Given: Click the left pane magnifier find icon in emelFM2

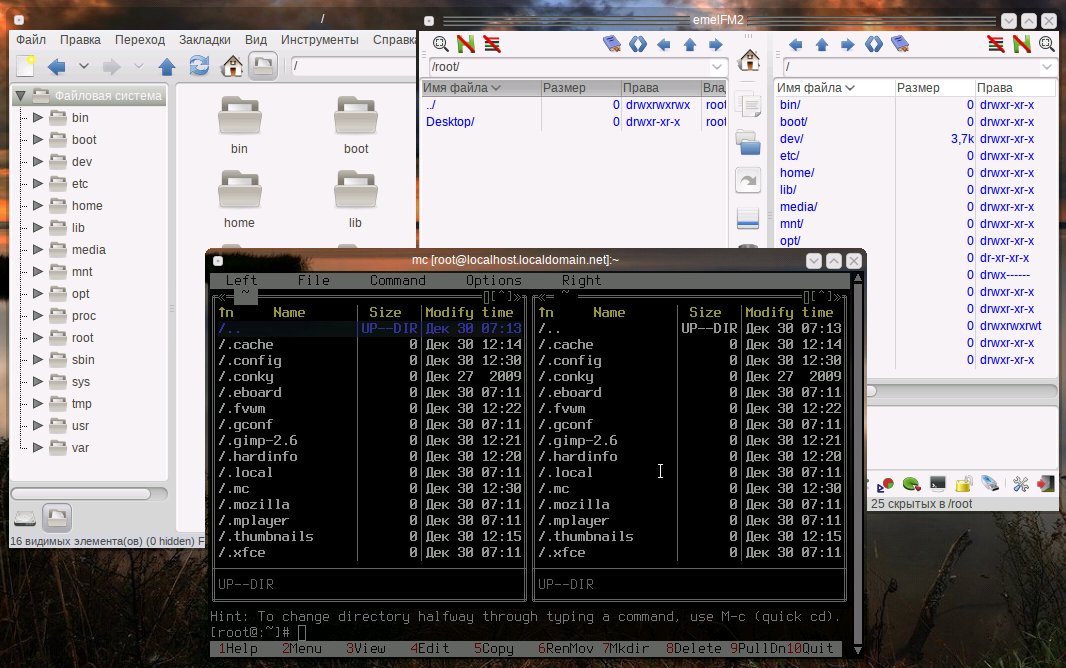Looking at the screenshot, I should click(441, 44).
